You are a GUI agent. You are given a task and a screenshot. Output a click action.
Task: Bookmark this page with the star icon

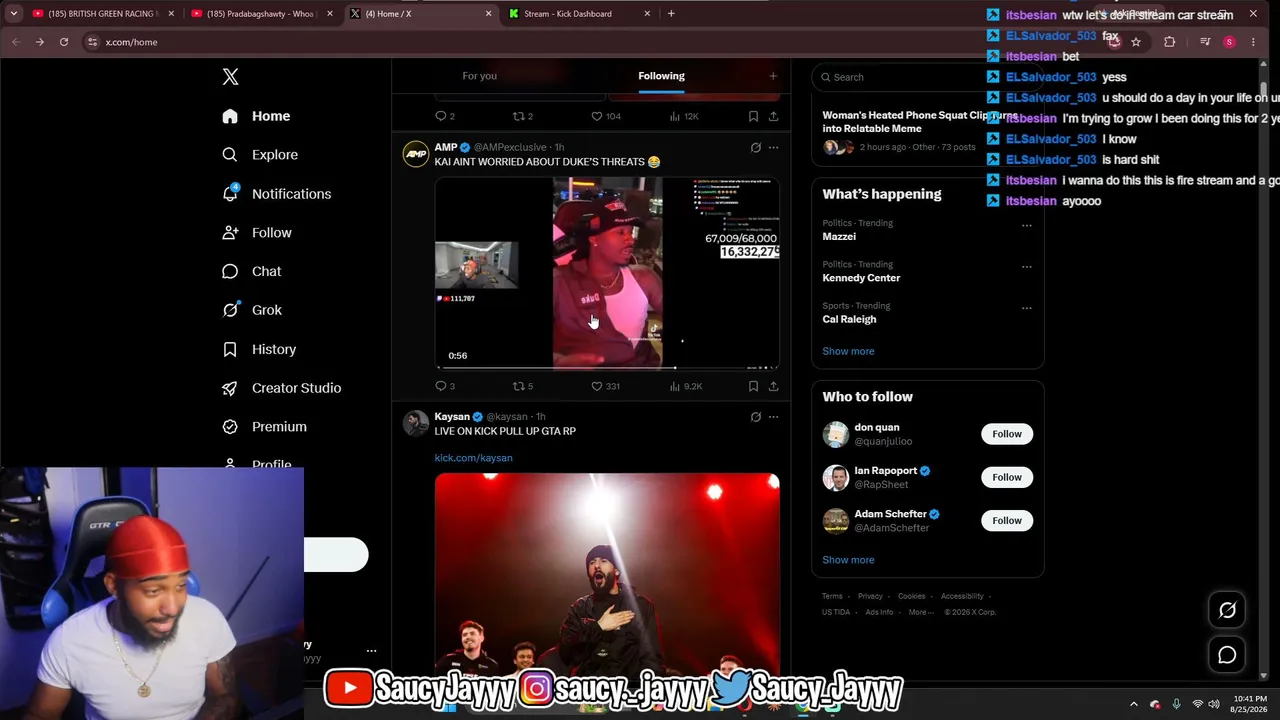(1136, 42)
